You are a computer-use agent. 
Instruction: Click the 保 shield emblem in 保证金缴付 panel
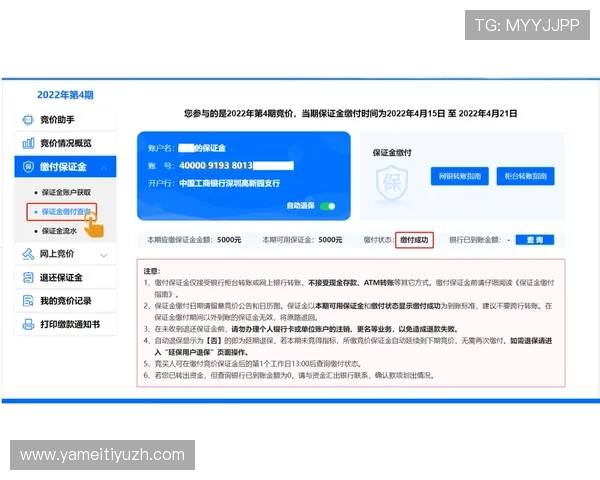click(392, 183)
